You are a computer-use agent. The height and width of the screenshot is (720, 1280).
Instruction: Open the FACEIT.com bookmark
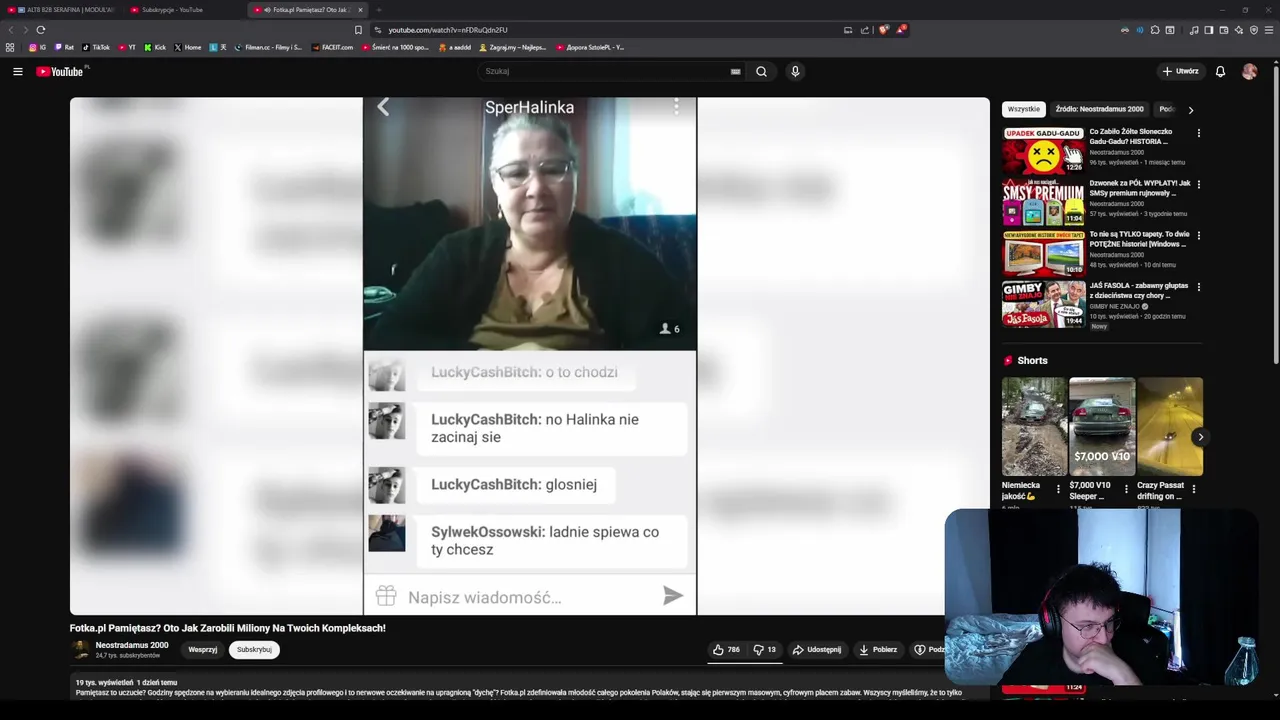point(333,47)
